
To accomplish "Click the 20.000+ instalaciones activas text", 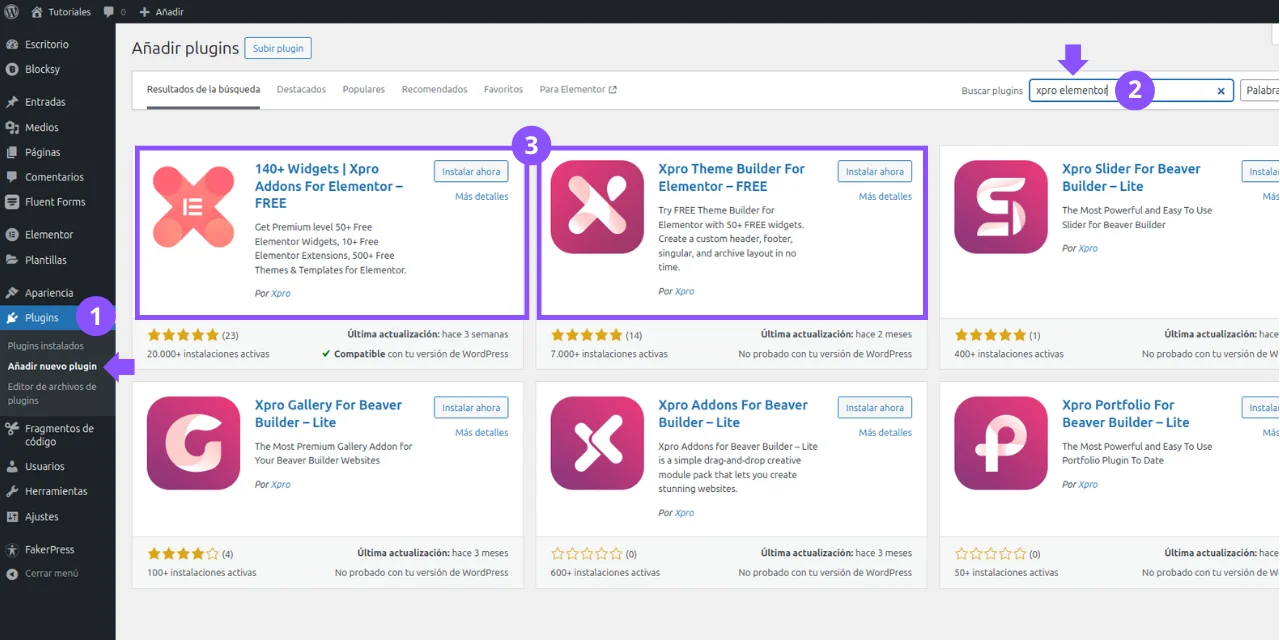I will click(208, 354).
